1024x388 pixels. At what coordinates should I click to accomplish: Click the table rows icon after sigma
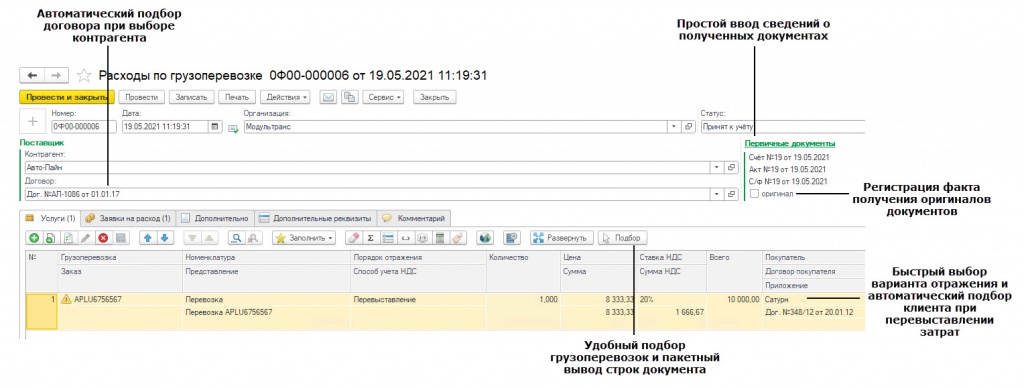pyautogui.click(x=388, y=238)
